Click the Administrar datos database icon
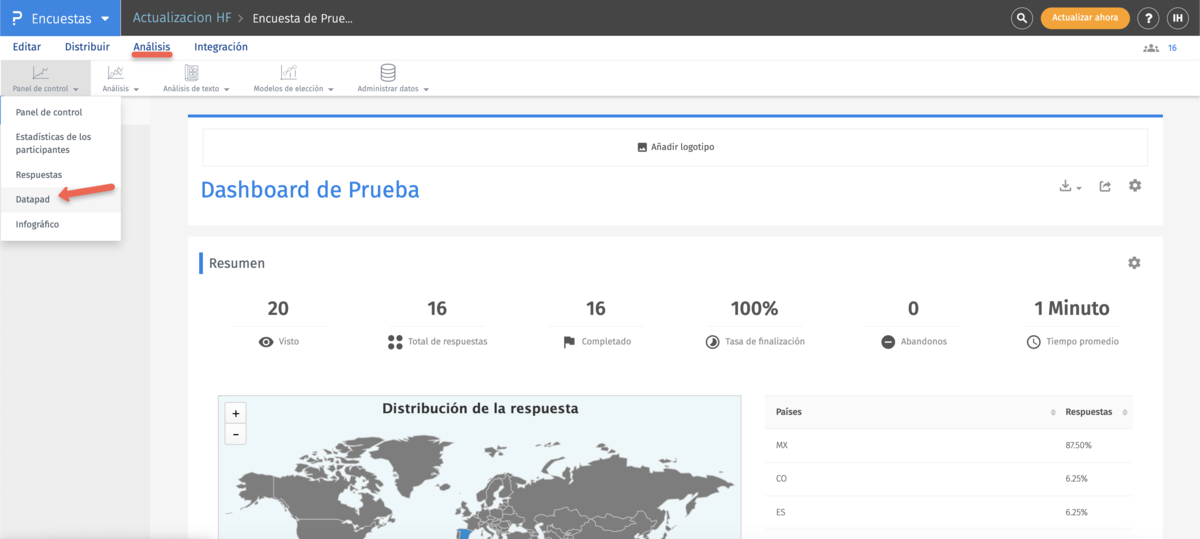This screenshot has width=1200, height=539. pyautogui.click(x=388, y=73)
